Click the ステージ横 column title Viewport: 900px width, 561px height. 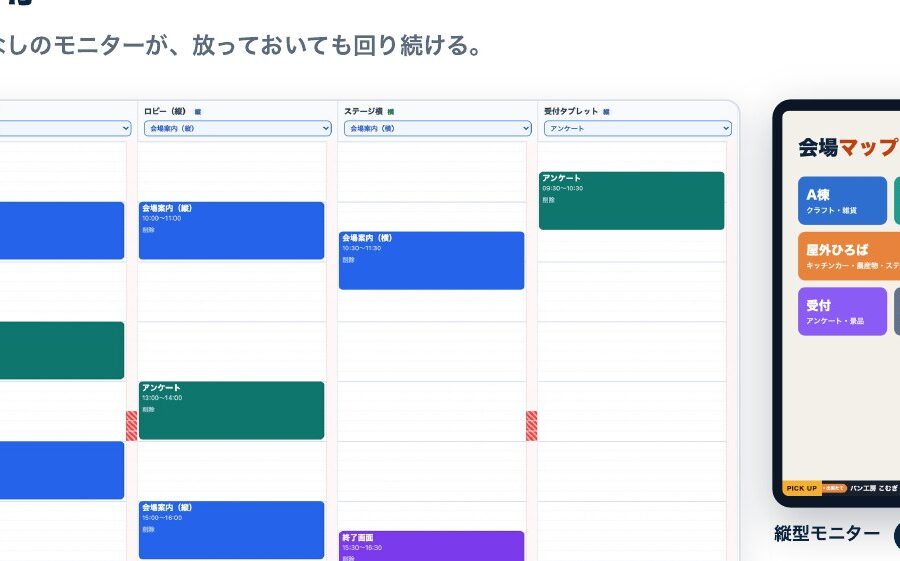[363, 111]
